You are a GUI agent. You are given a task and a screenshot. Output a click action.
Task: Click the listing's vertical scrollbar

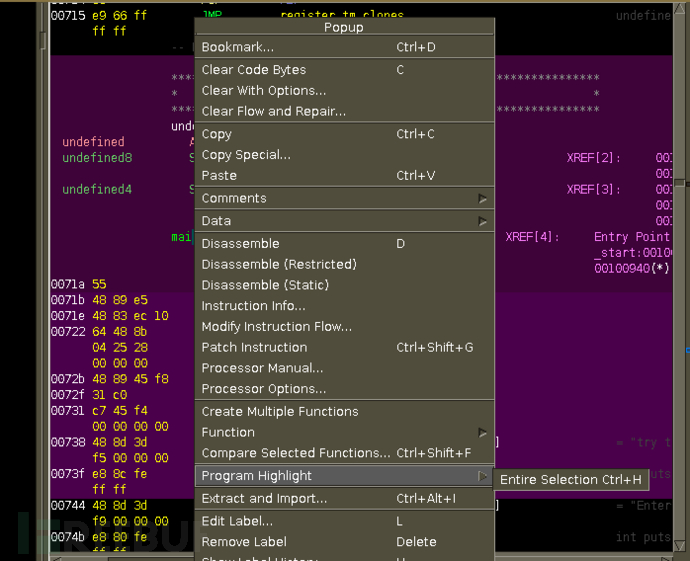[679, 300]
